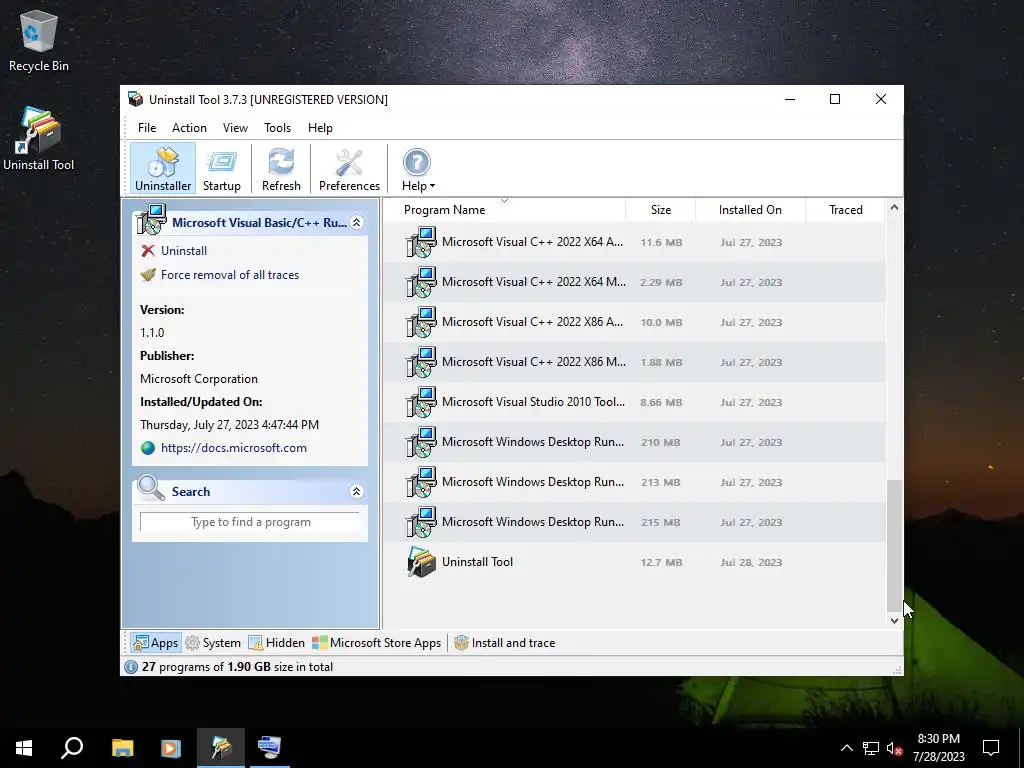Select Microsoft Visual C++ 2022 X64 M... row
1024x768 pixels.
pos(634,282)
